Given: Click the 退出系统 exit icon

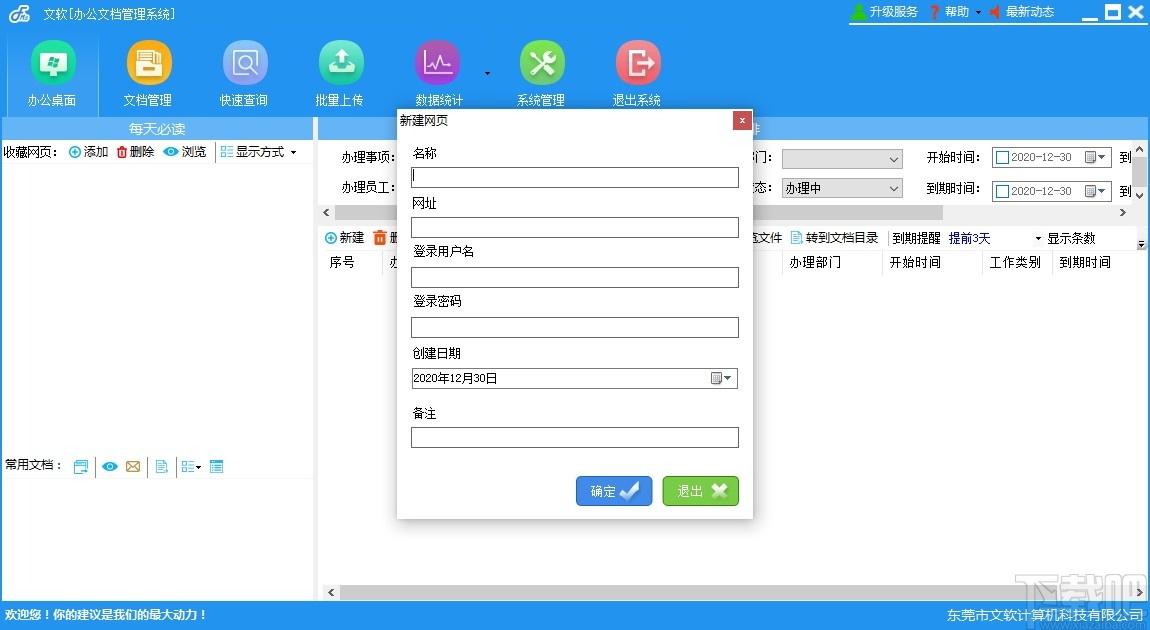Looking at the screenshot, I should tap(637, 64).
